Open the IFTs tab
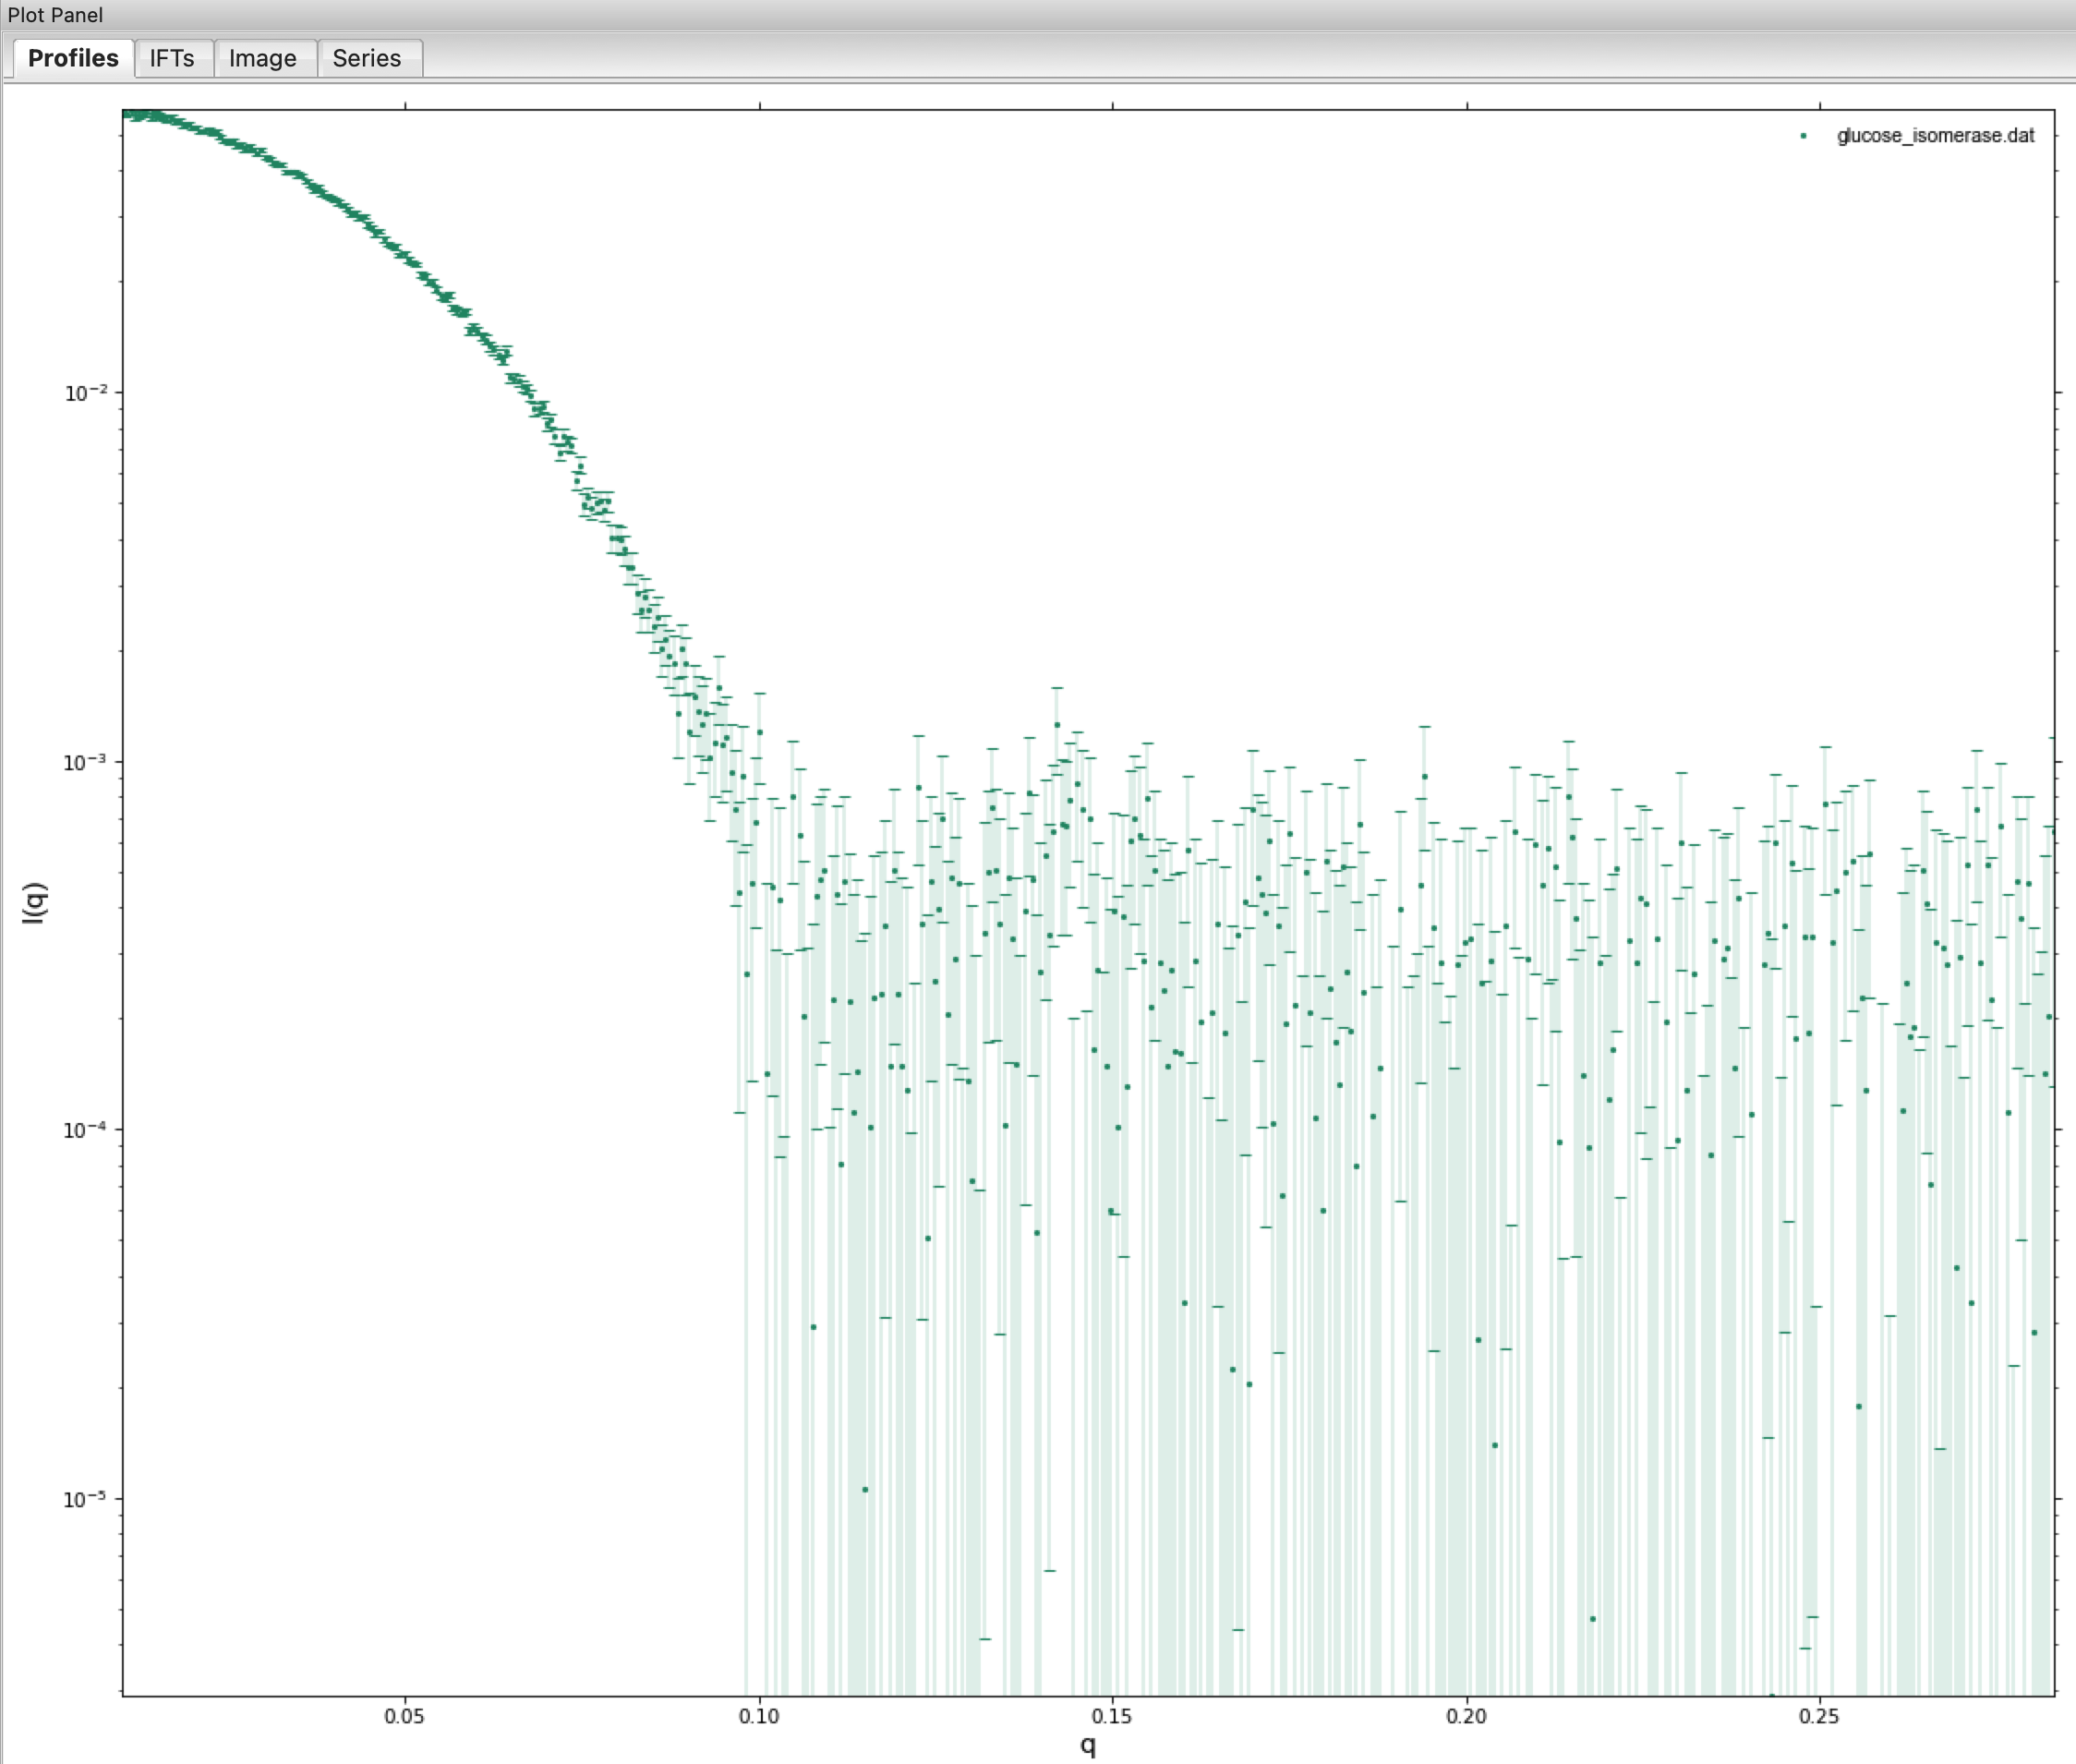Viewport: 2076px width, 1764px height. pos(172,58)
